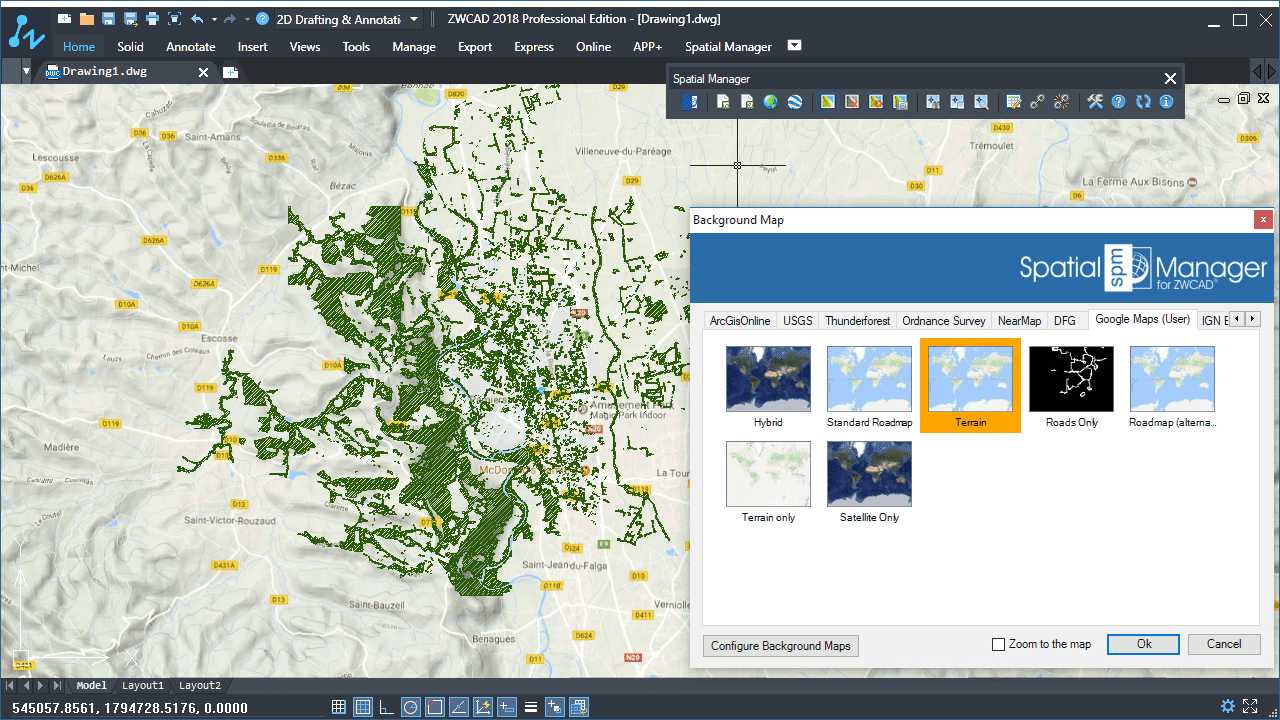Viewport: 1280px width, 720px height.
Task: Click the refresh background map icon
Action: (875, 102)
